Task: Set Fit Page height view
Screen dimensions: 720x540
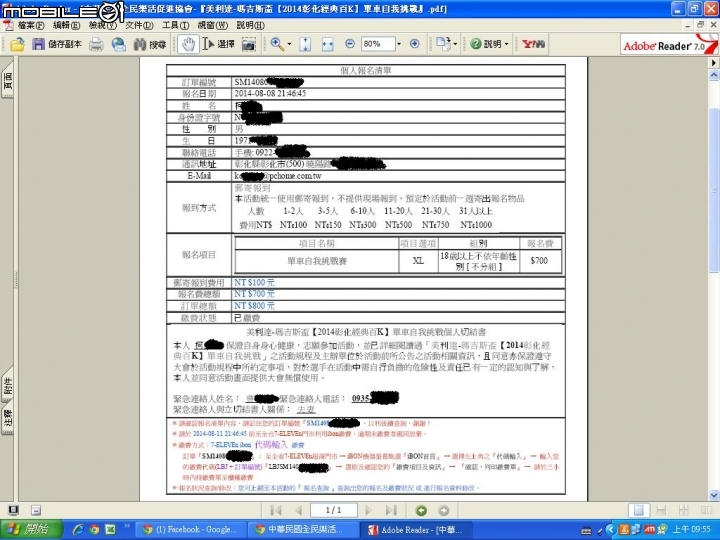Action: click(305, 44)
